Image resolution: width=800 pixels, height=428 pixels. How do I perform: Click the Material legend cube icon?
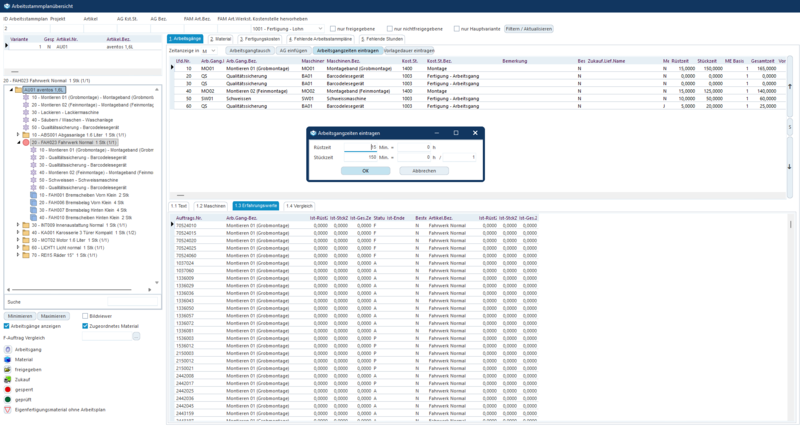[8, 359]
